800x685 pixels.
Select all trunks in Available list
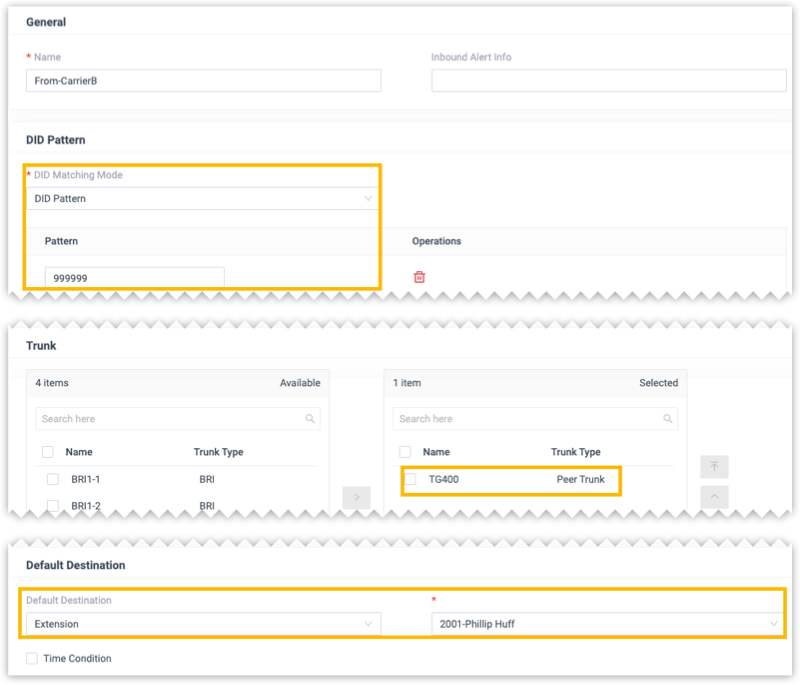[x=48, y=452]
